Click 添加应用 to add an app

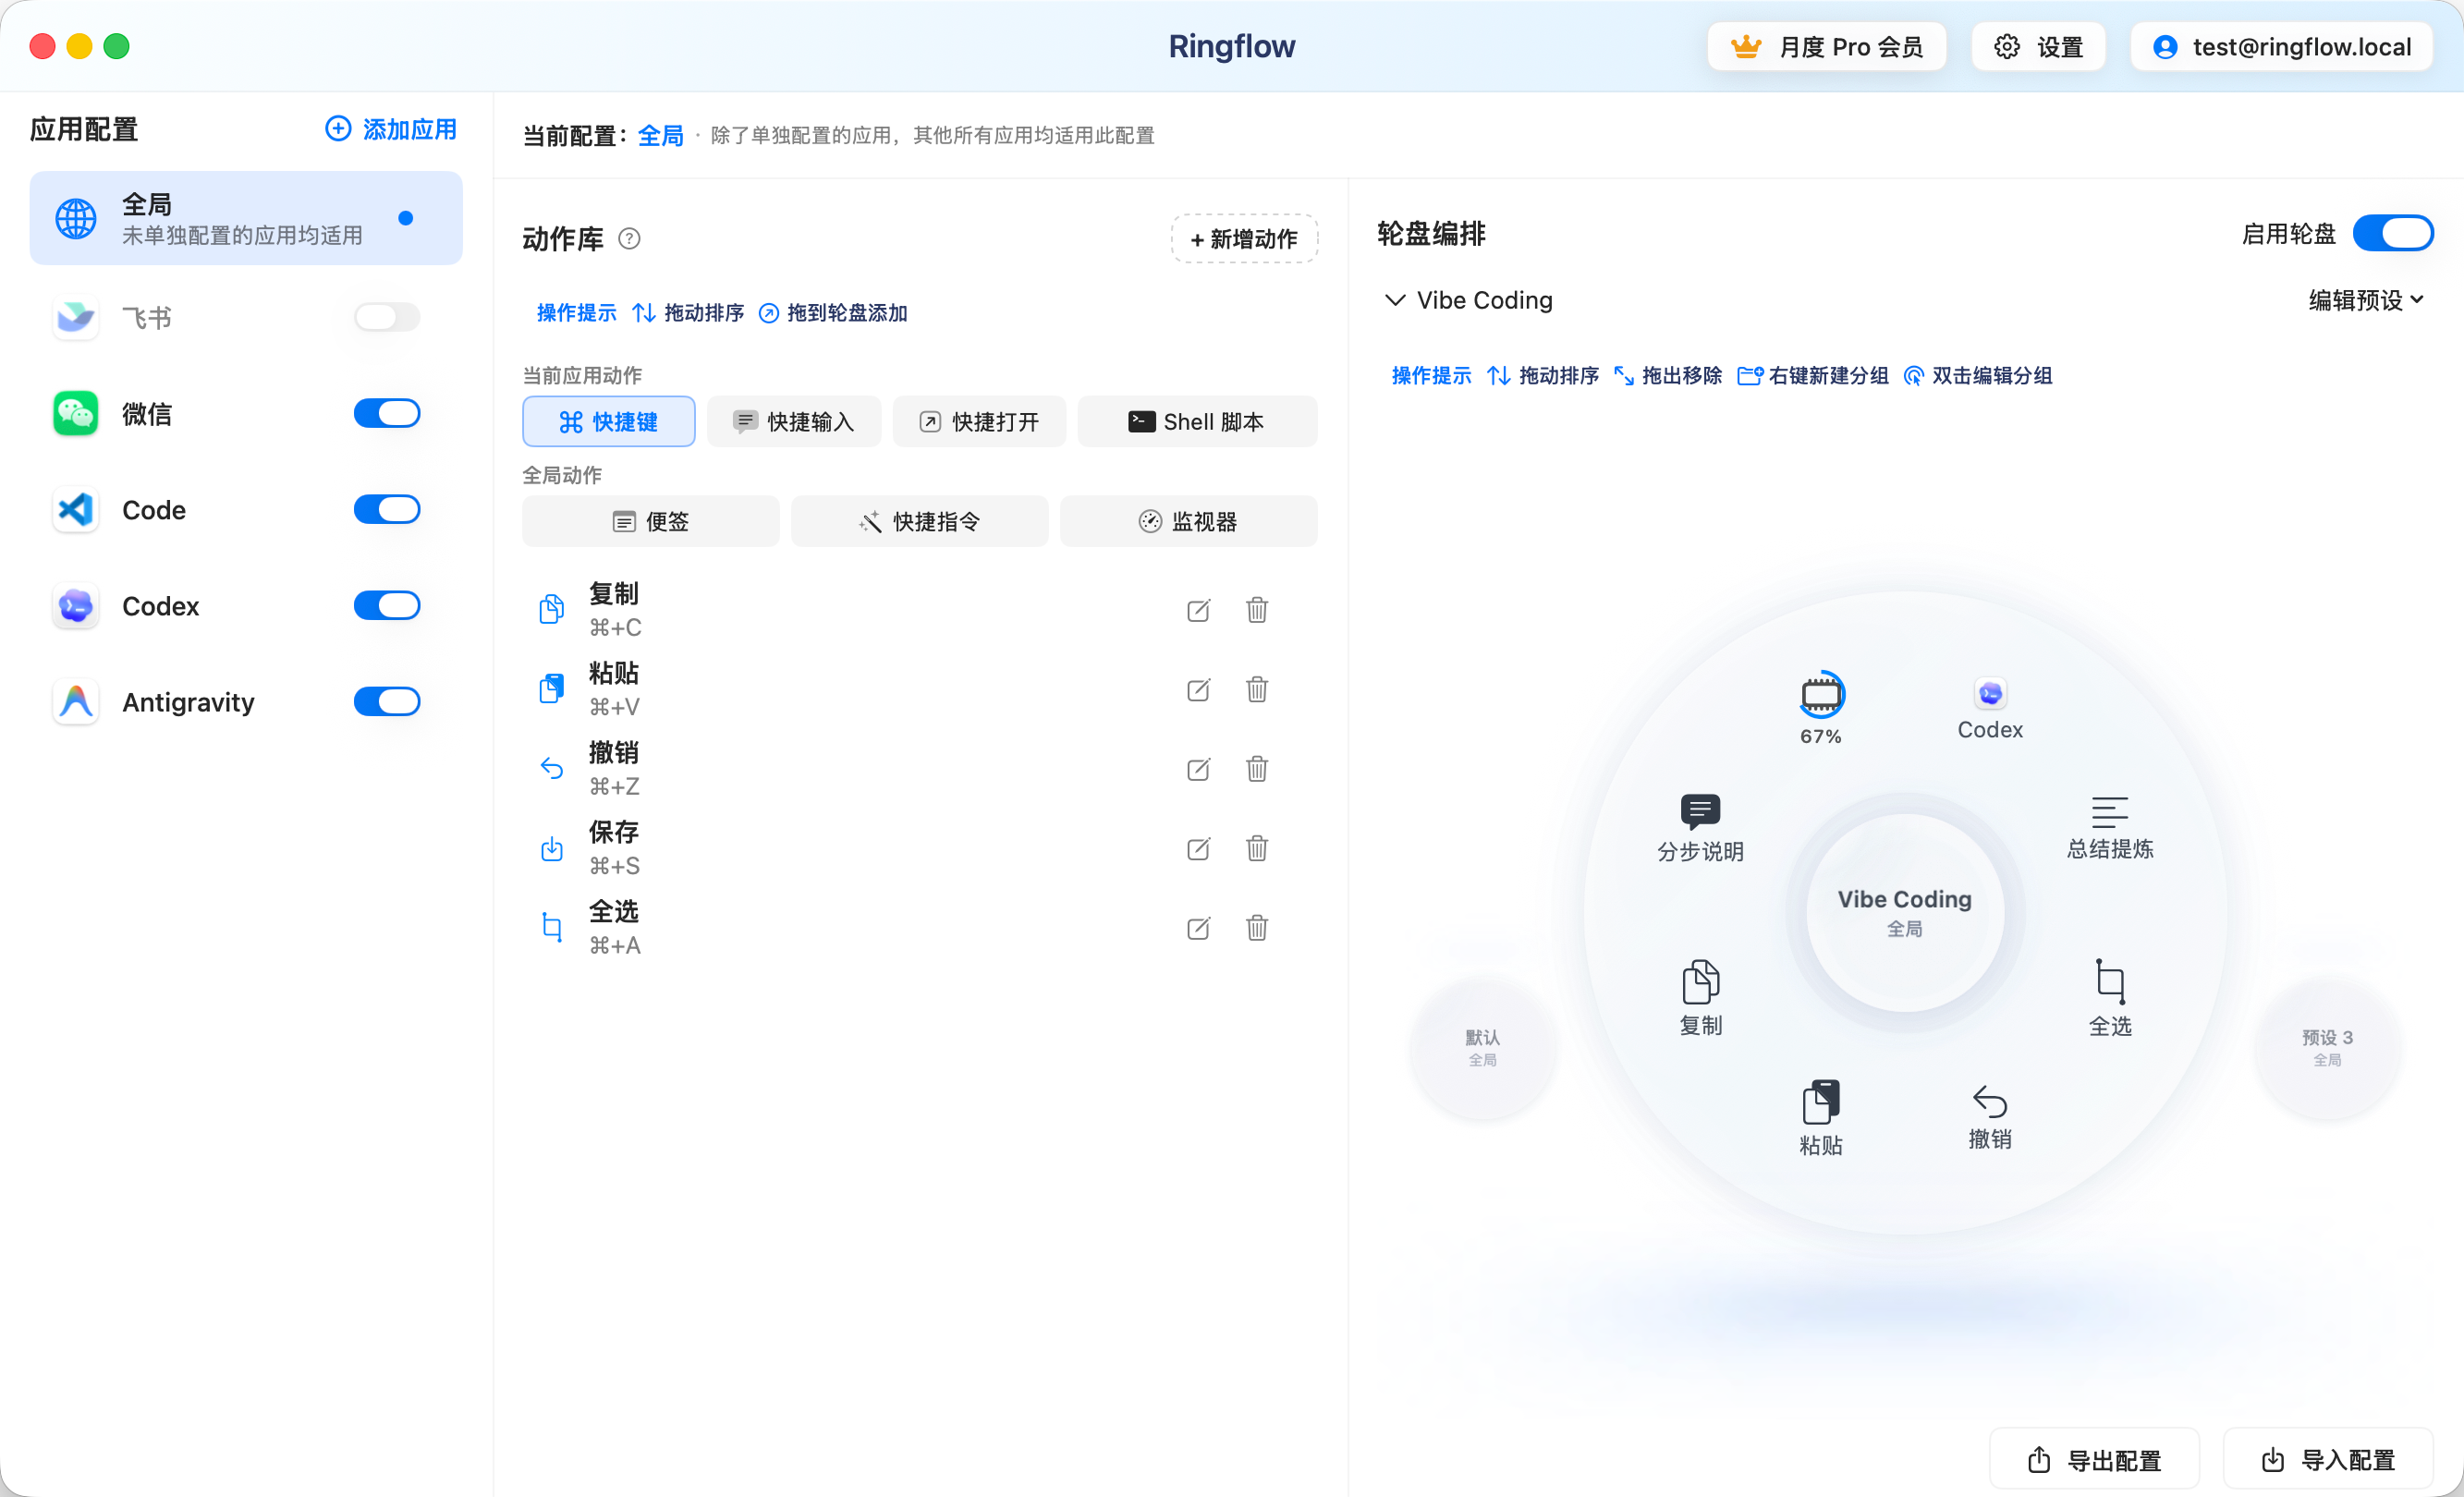coord(391,129)
